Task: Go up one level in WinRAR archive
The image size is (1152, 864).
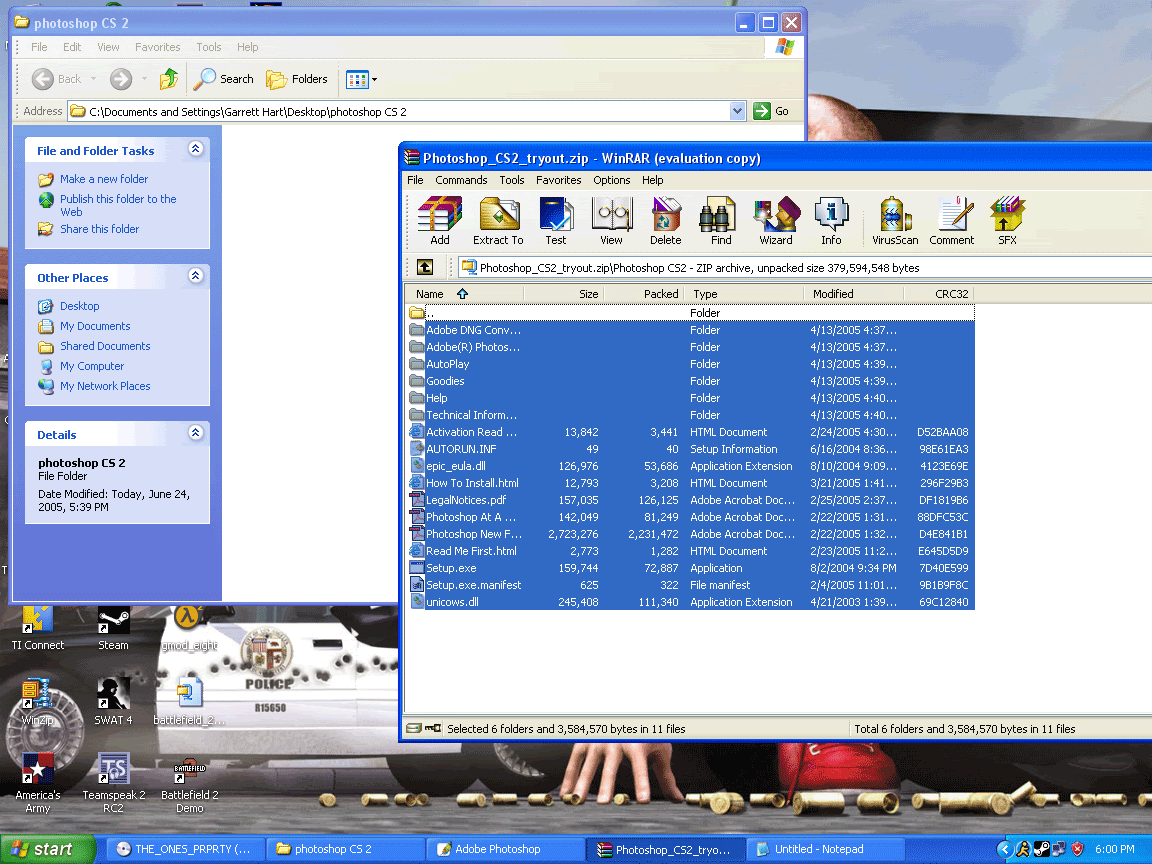Action: pos(425,267)
